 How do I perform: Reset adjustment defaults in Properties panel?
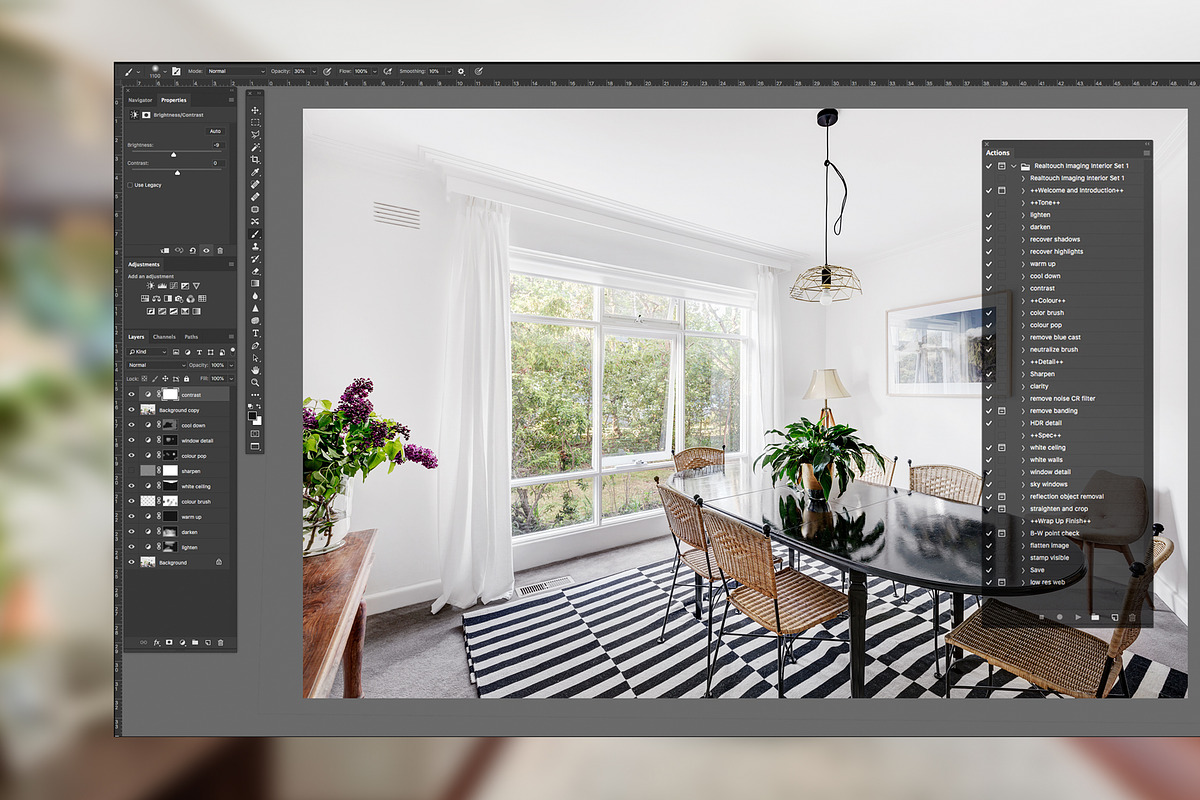pos(193,250)
